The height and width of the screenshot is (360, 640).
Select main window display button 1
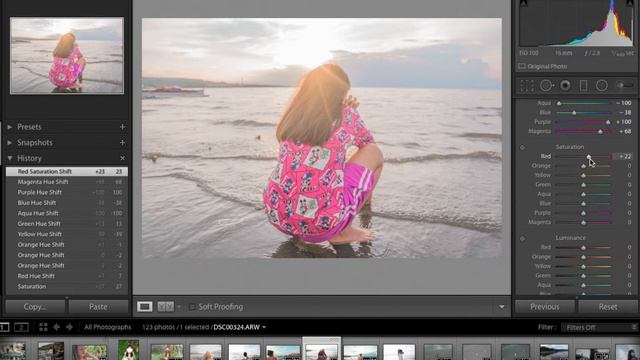coord(4,327)
